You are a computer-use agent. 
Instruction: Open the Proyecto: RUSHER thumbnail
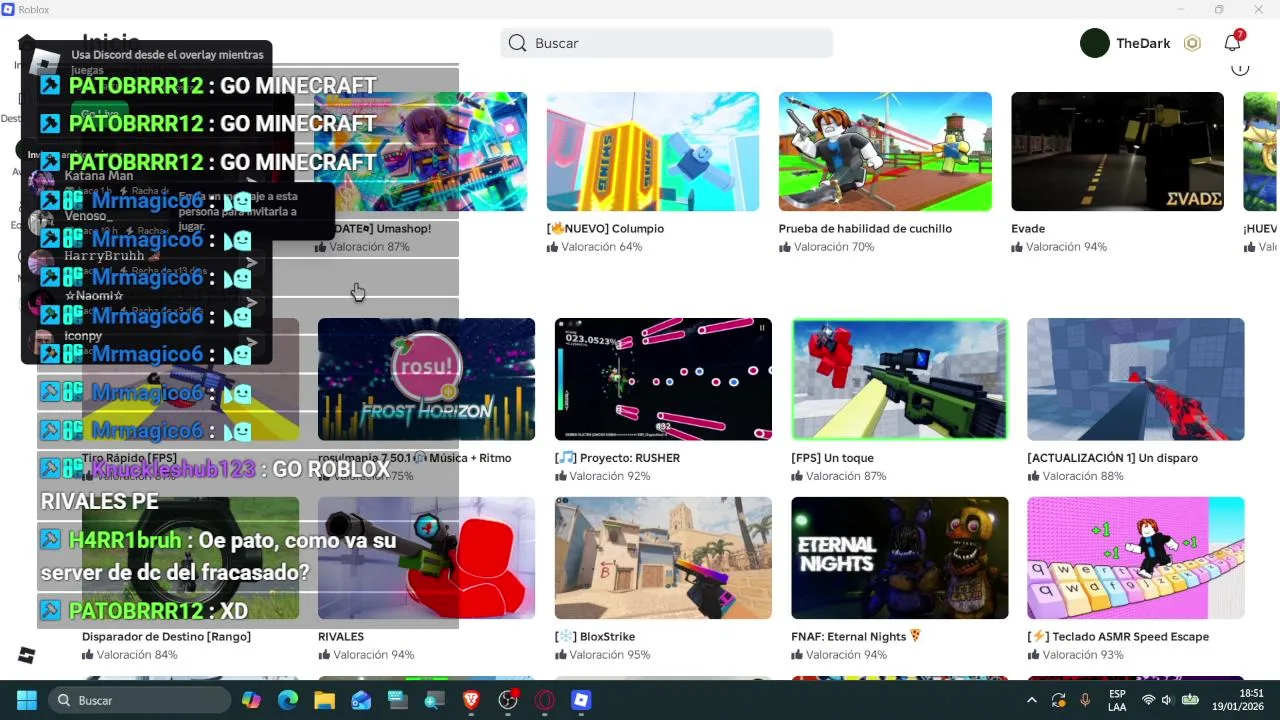coord(663,379)
